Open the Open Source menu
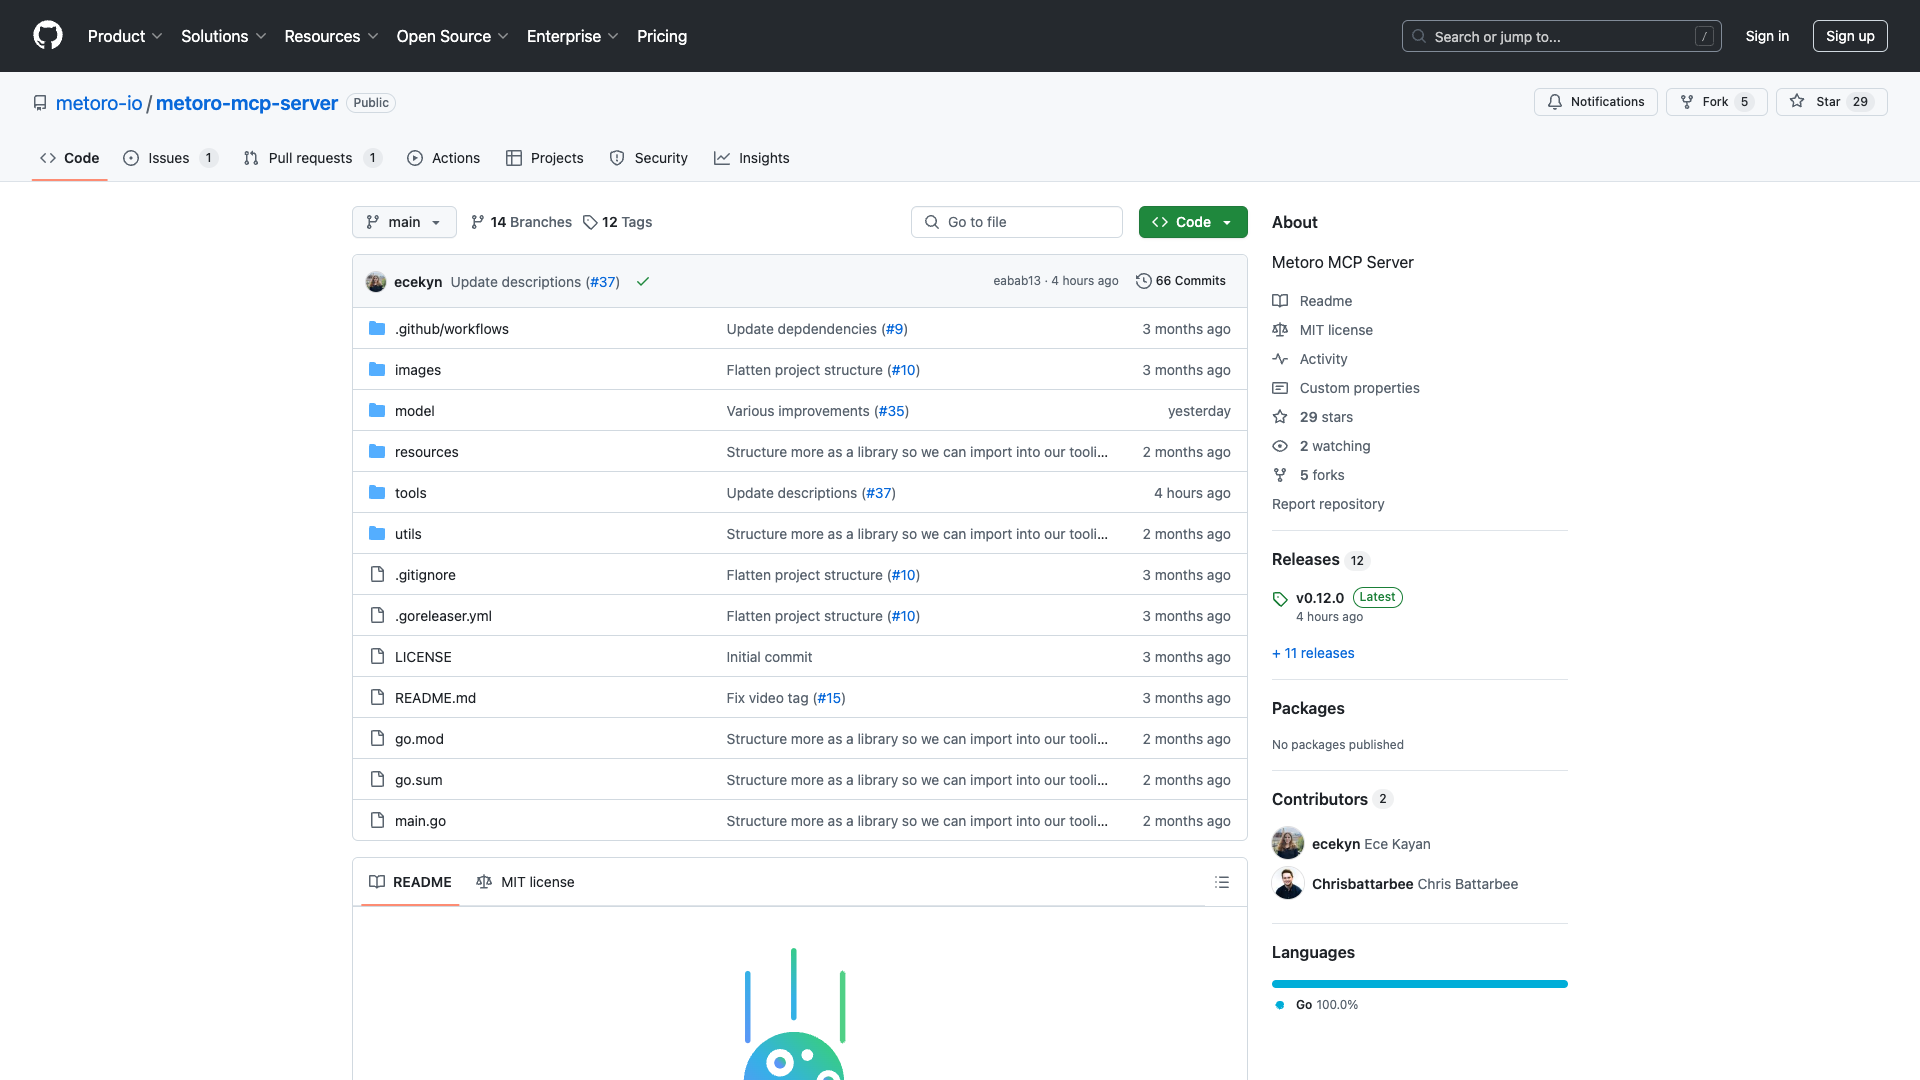 click(x=452, y=36)
